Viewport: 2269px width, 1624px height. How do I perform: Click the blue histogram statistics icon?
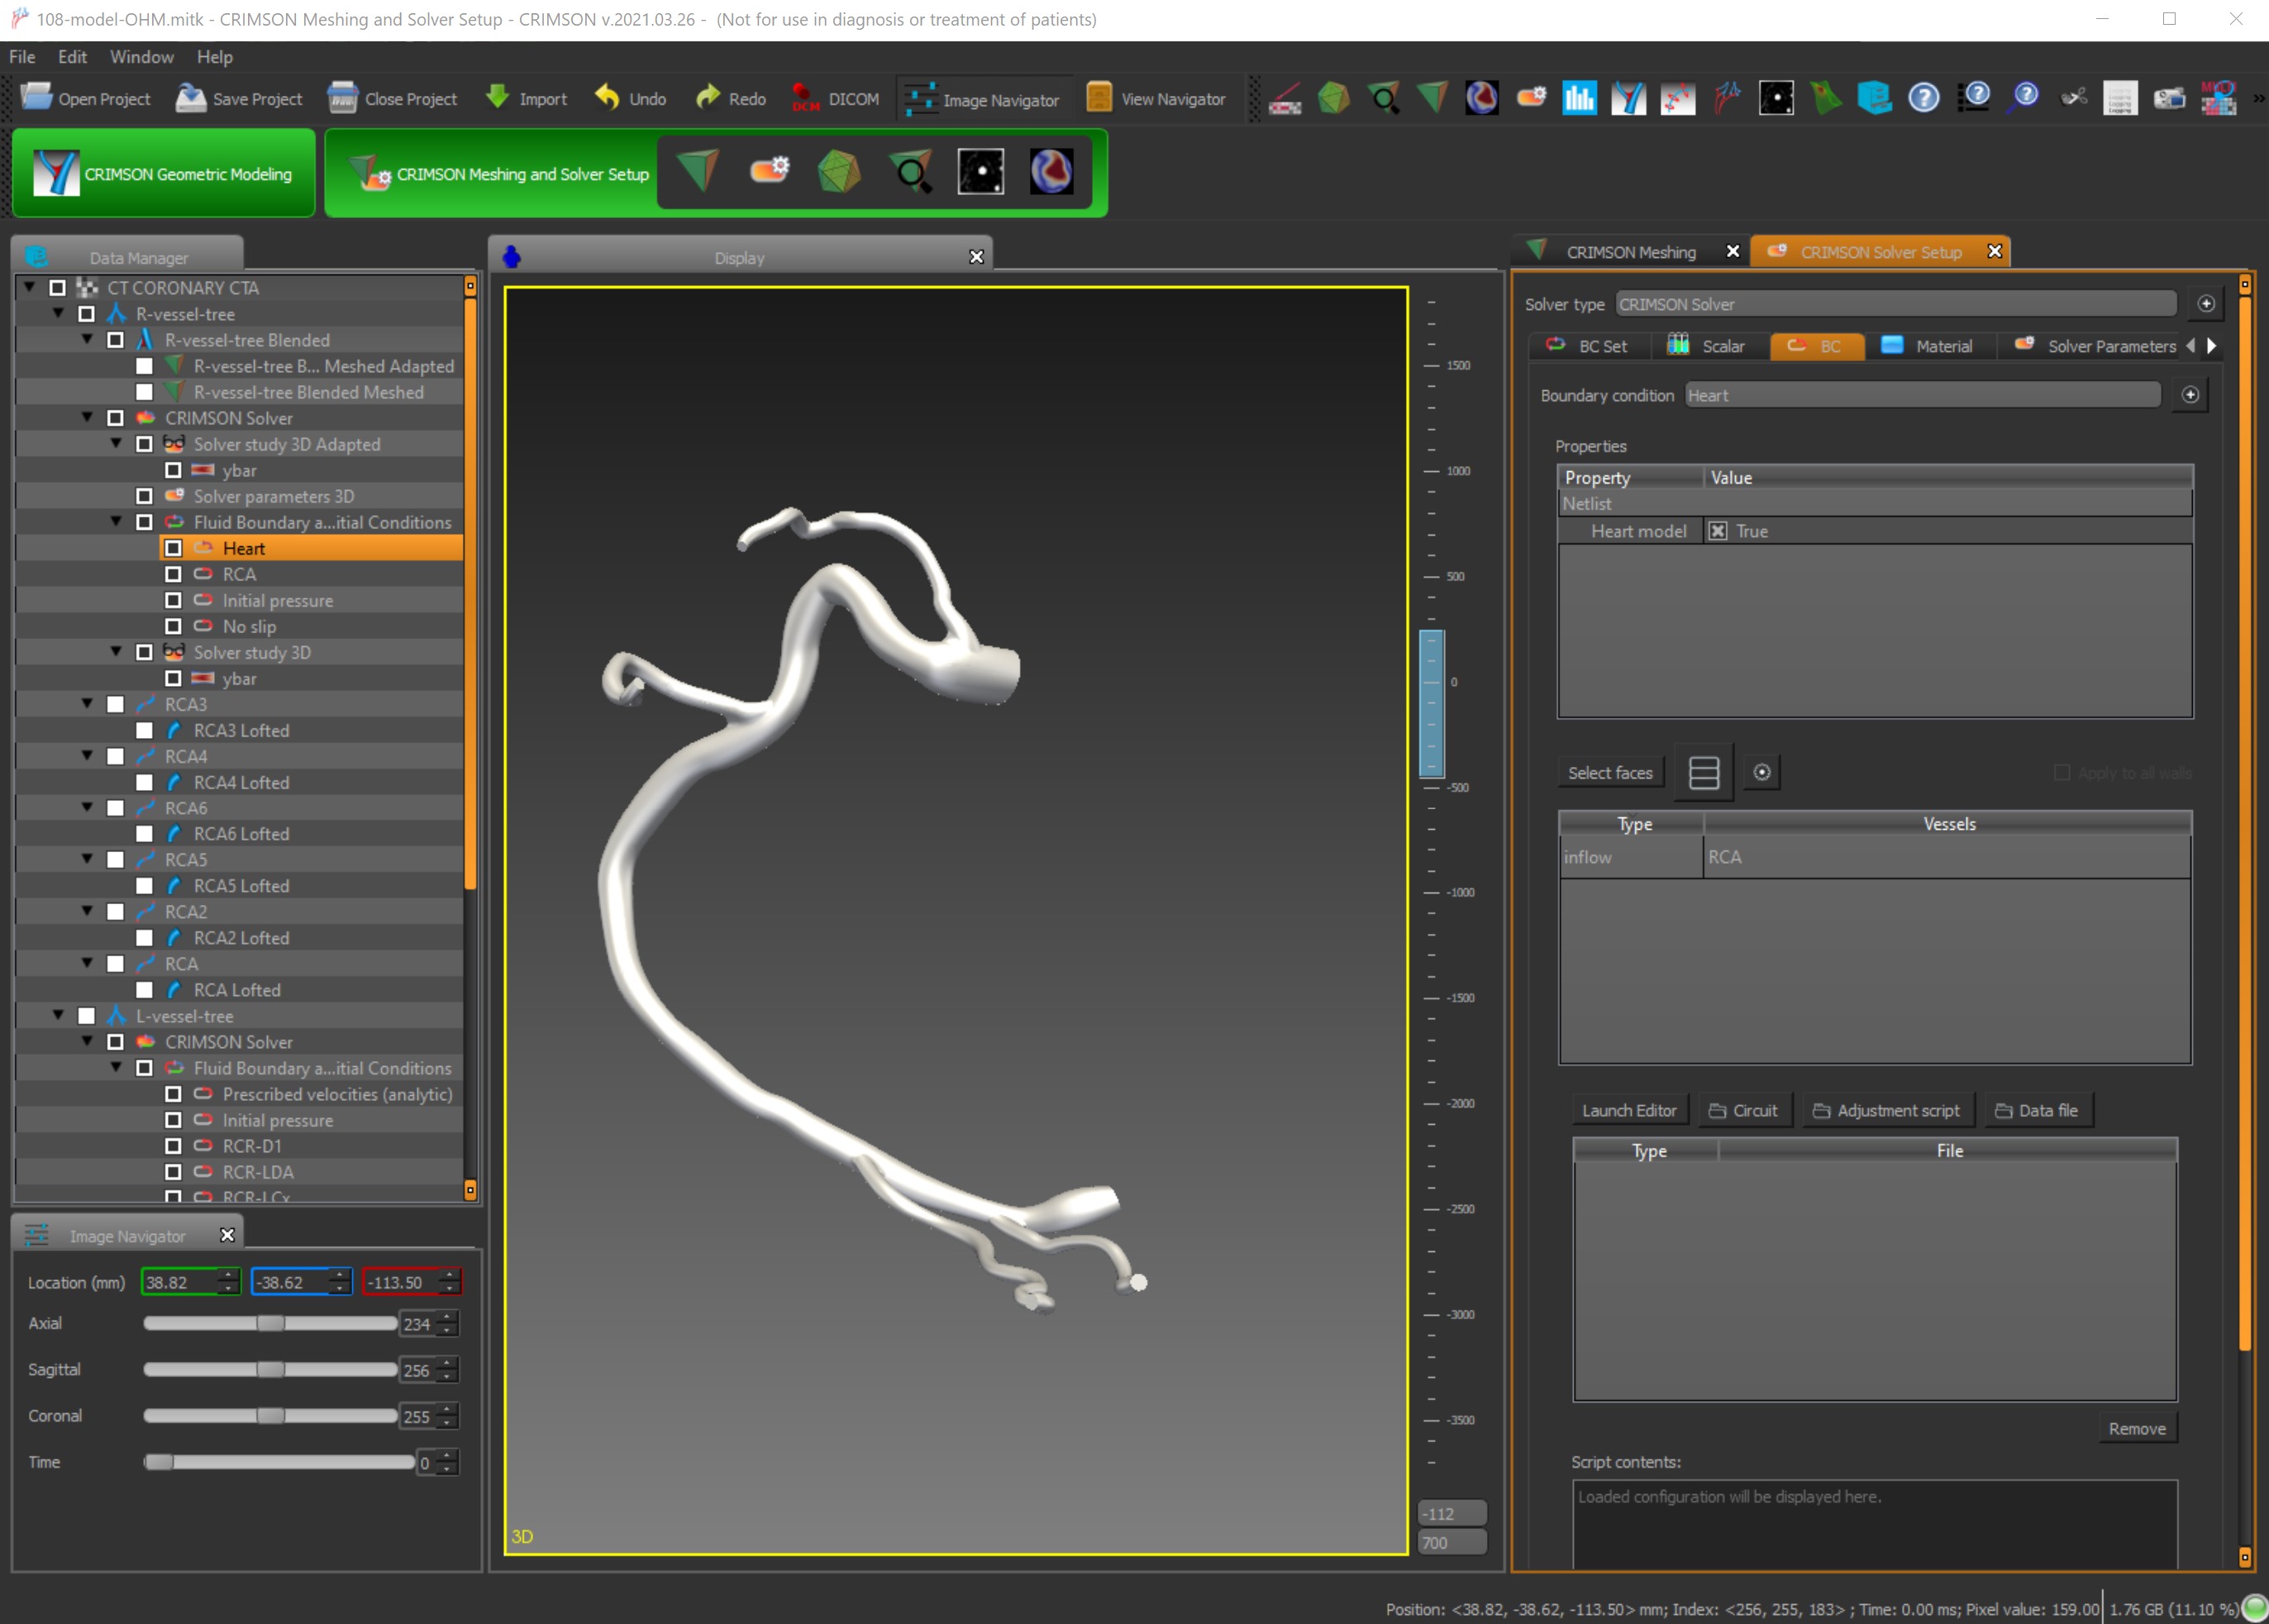[x=1579, y=98]
